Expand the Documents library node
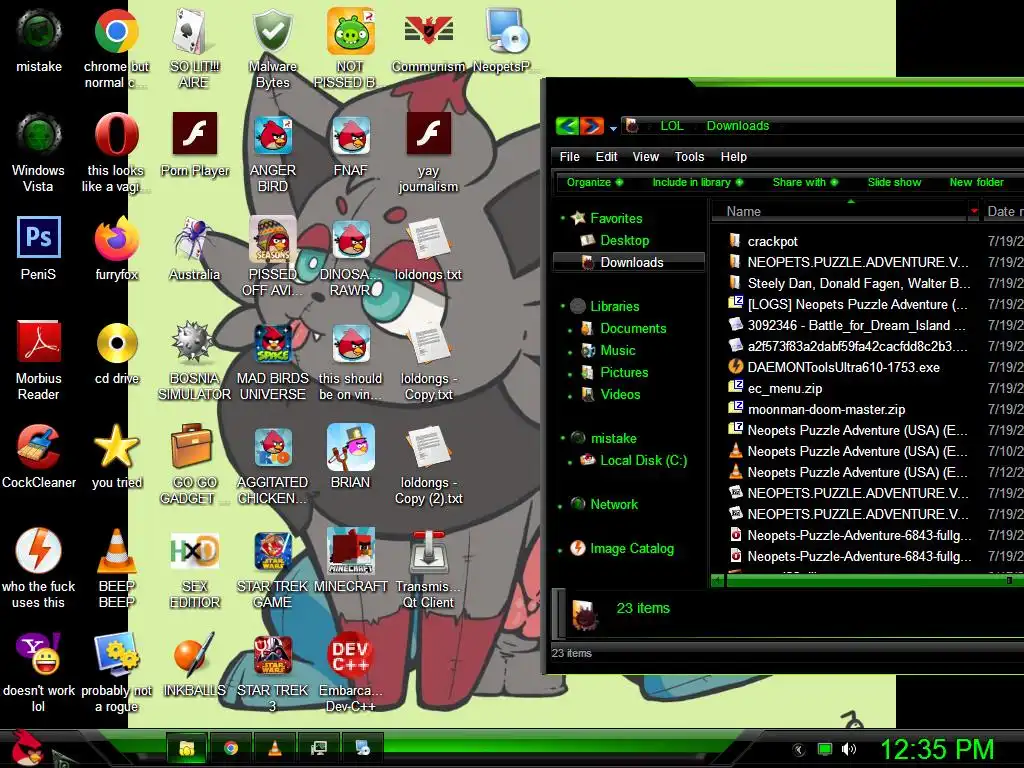Screen dimensions: 1024x768 (x=570, y=329)
